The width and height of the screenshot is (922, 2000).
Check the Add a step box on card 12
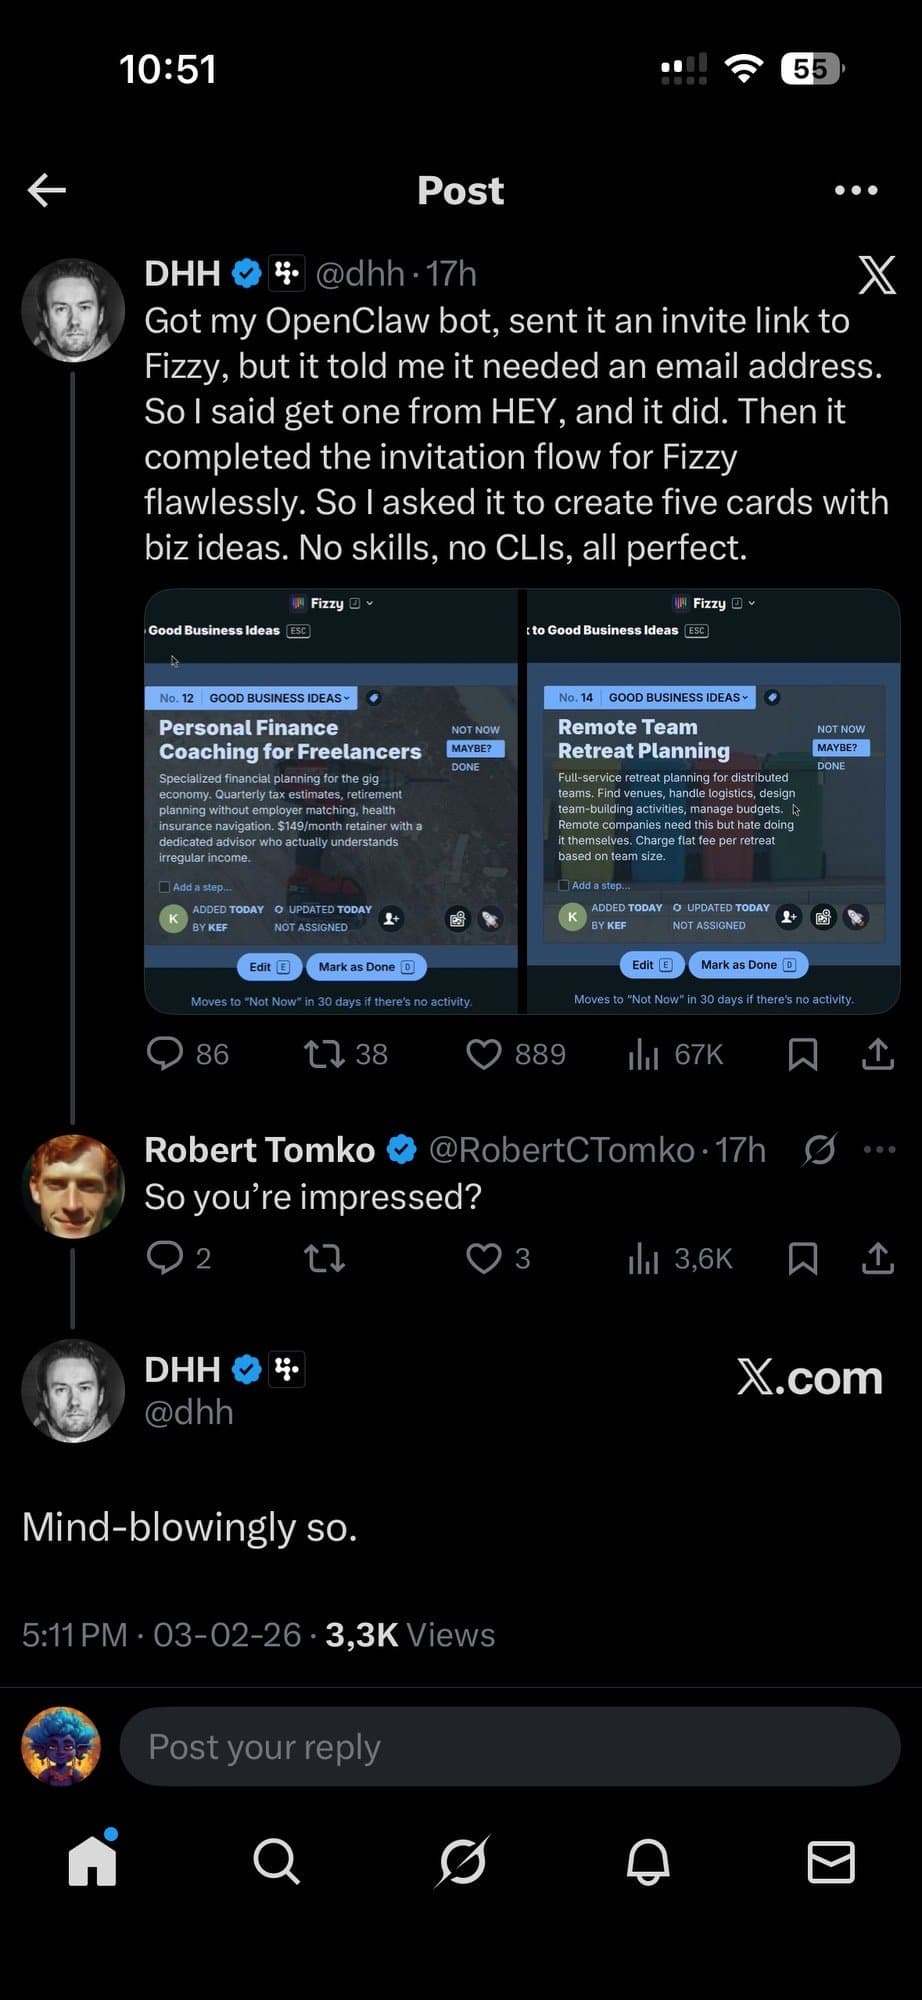tap(166, 886)
